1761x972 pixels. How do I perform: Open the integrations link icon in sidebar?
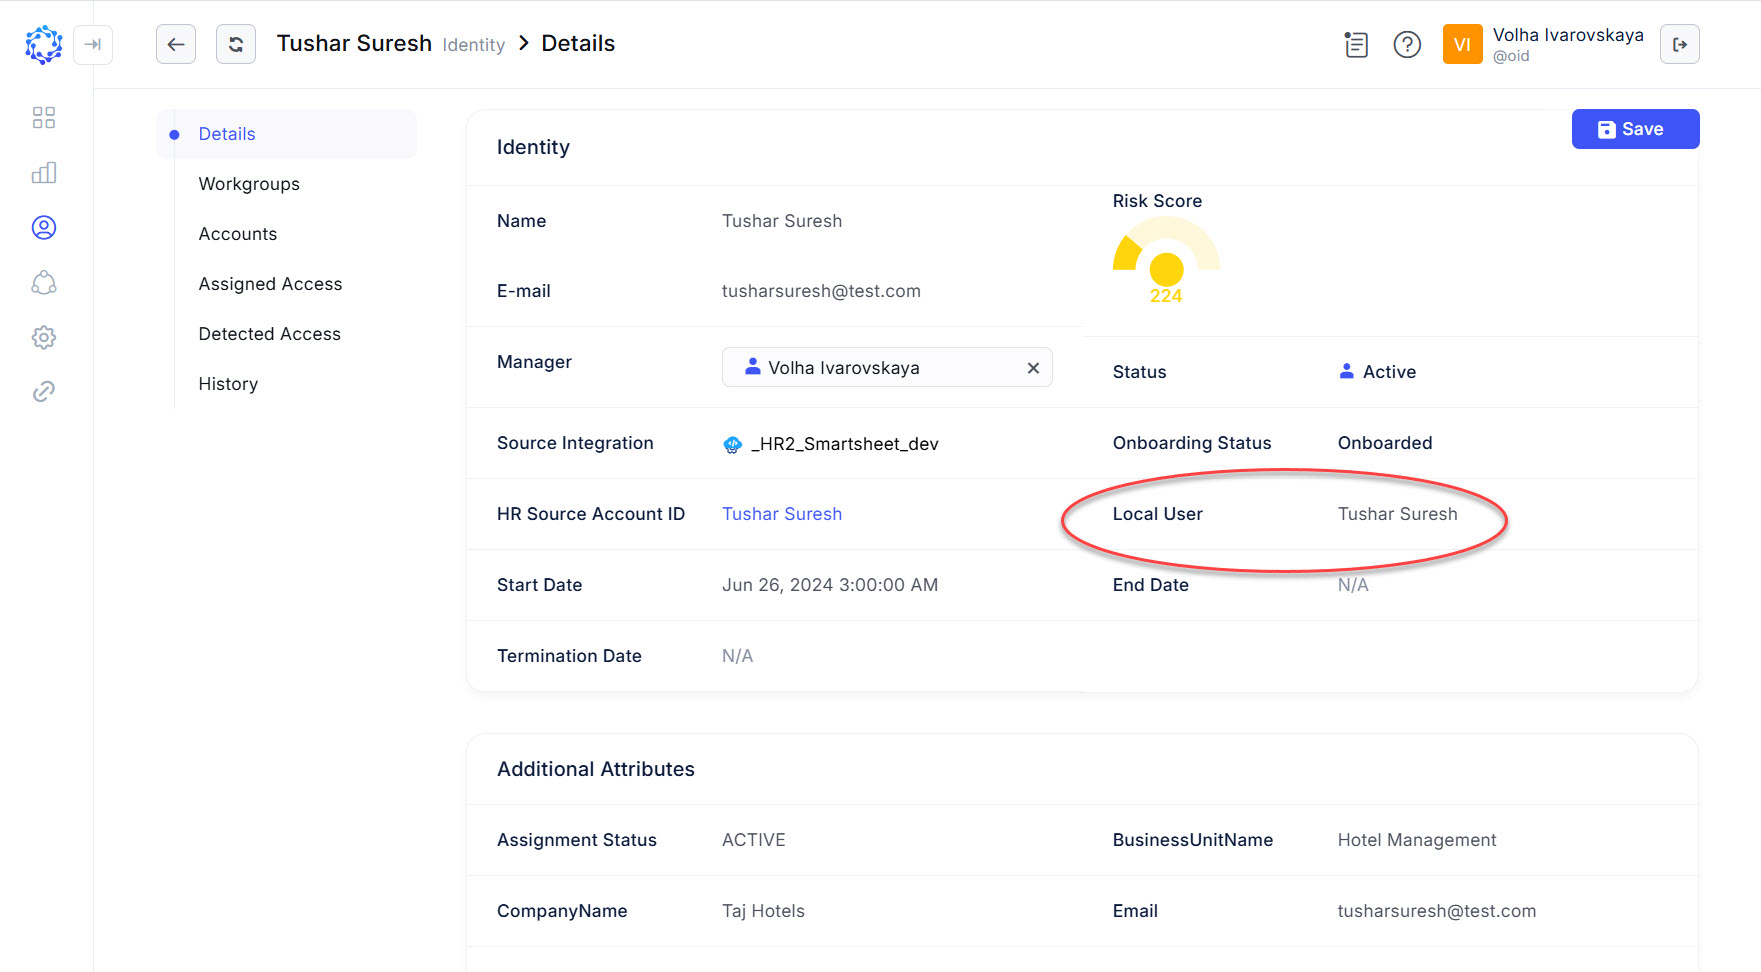coord(43,392)
